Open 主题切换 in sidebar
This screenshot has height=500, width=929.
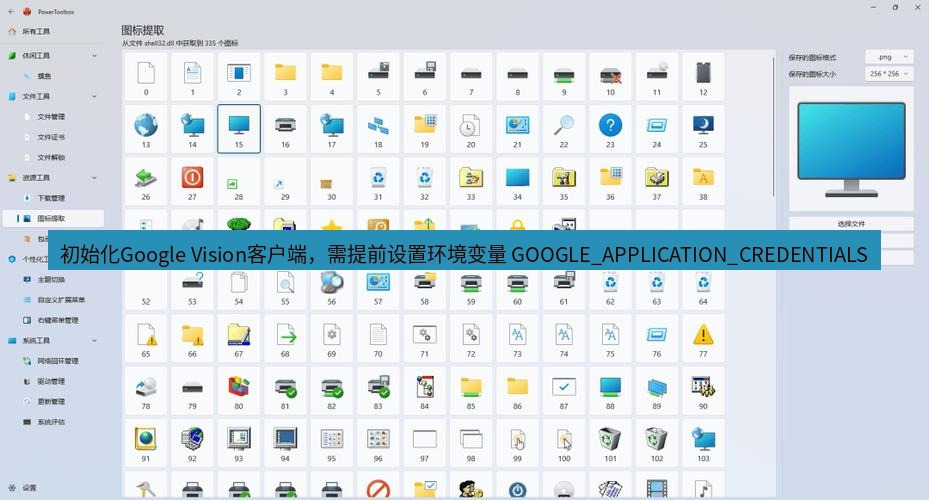click(x=52, y=279)
